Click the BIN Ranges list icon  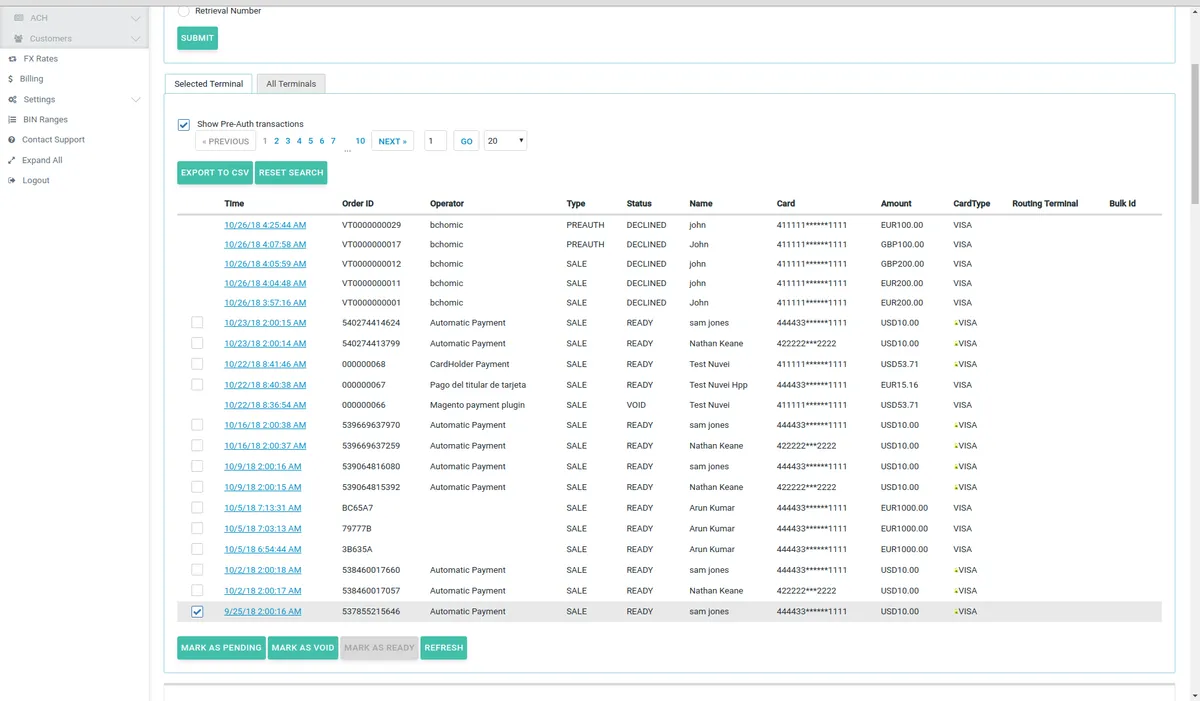tap(12, 120)
